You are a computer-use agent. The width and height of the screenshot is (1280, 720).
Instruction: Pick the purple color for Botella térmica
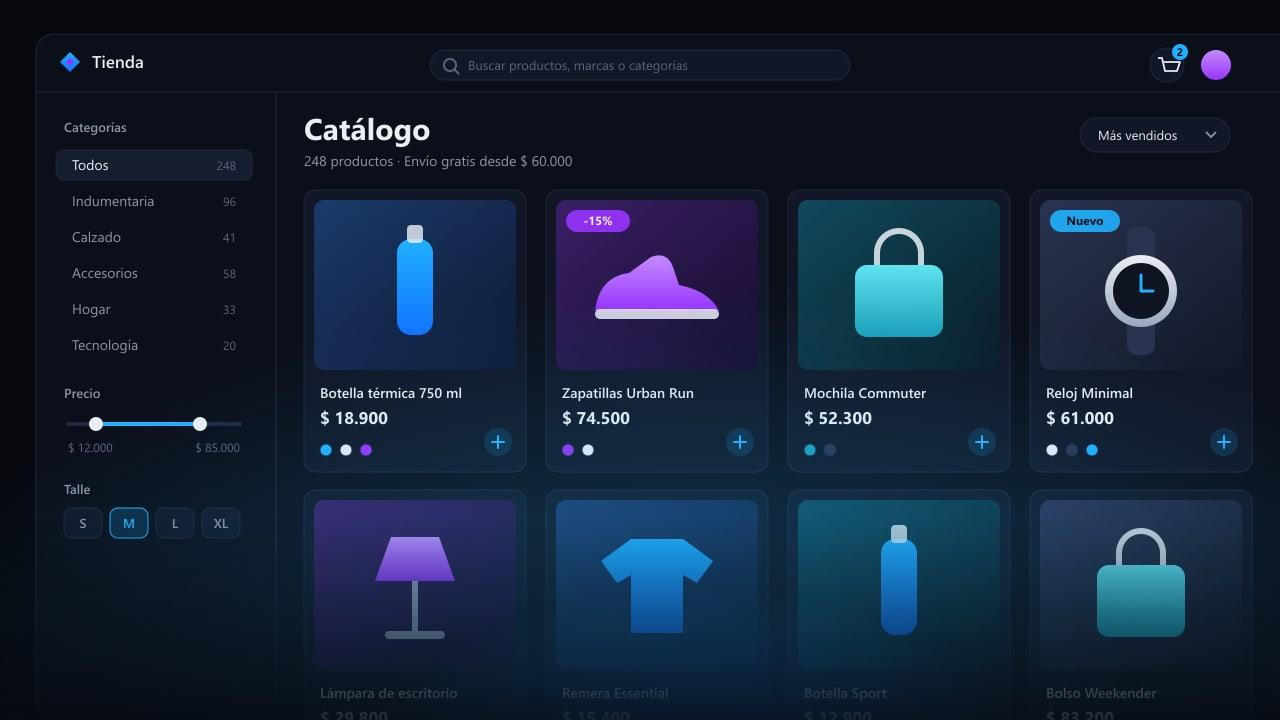[x=366, y=450]
